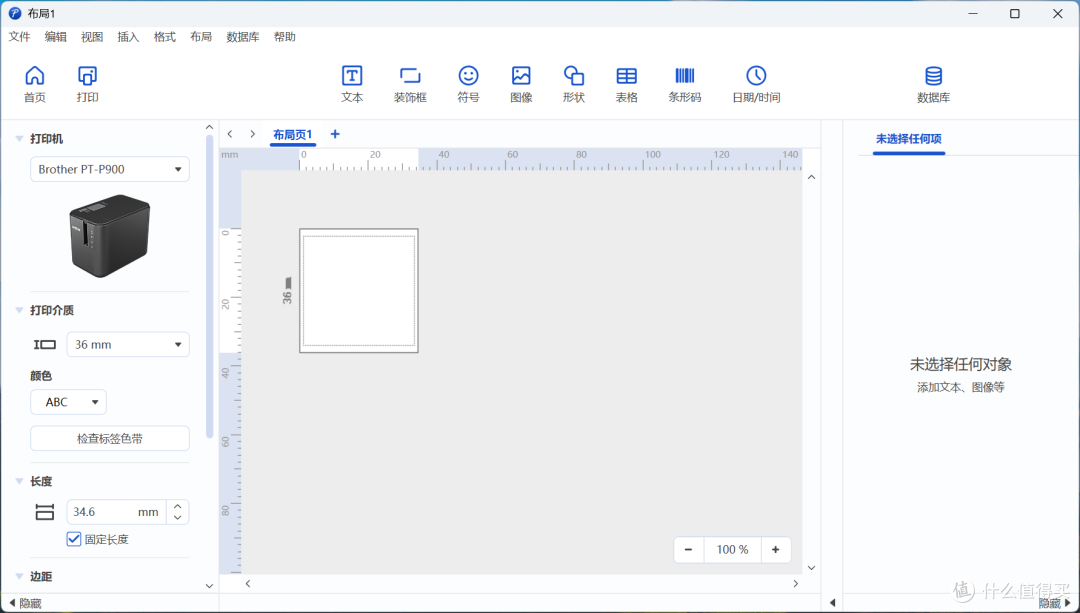Insert a 表格 table
The height and width of the screenshot is (613, 1080).
627,84
